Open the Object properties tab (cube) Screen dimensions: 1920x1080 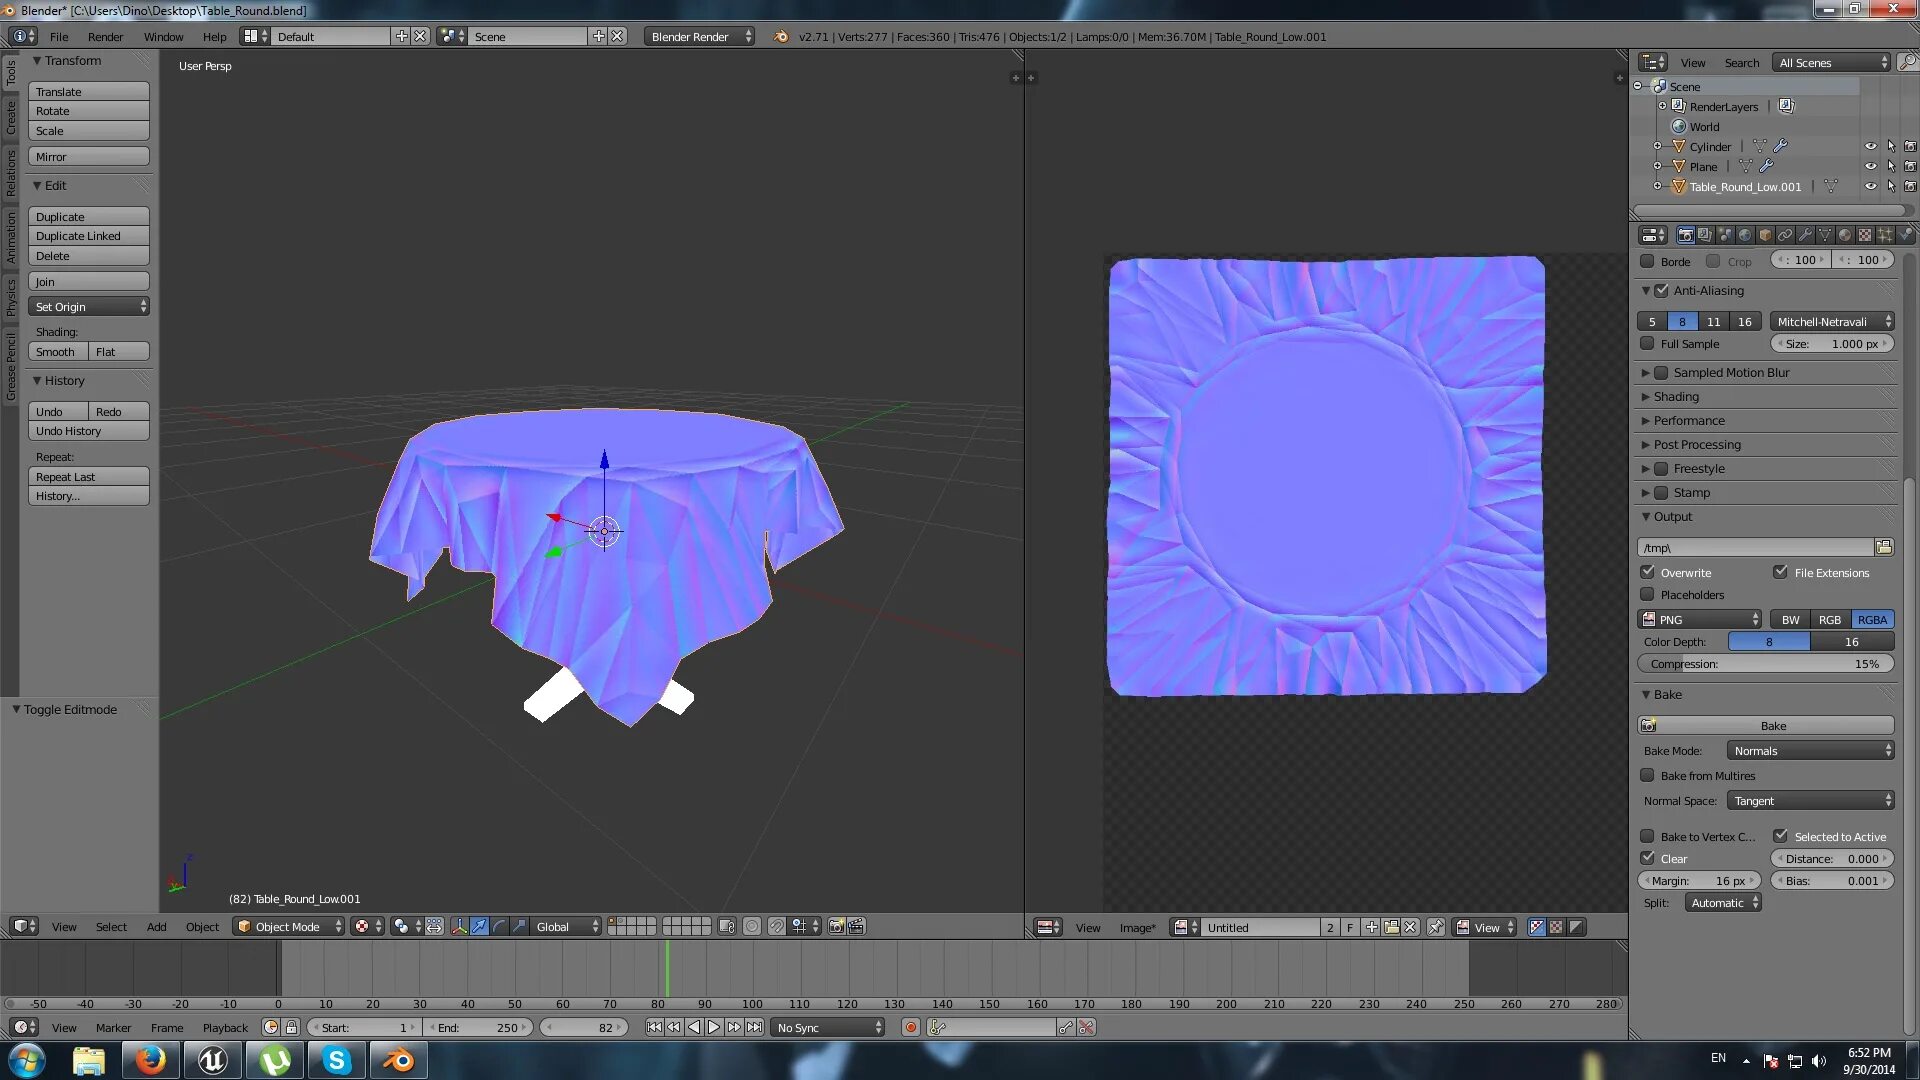coord(1765,235)
